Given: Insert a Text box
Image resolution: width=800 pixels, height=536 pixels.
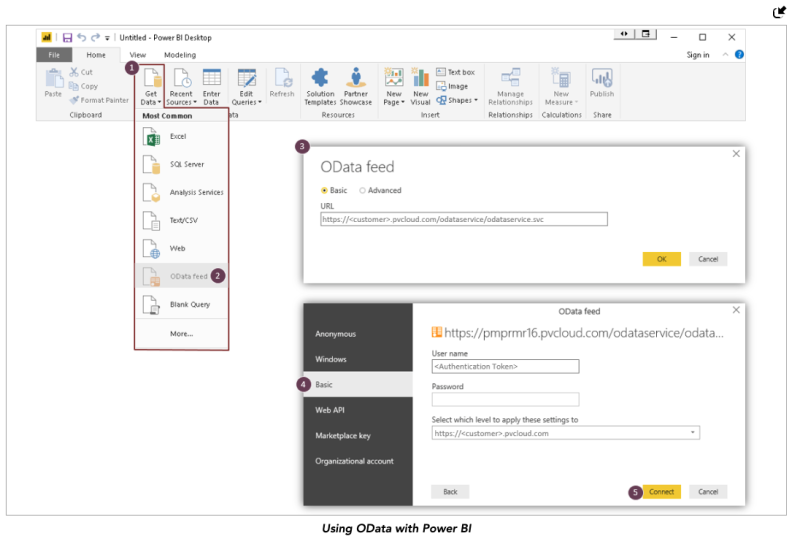Looking at the screenshot, I should (455, 72).
